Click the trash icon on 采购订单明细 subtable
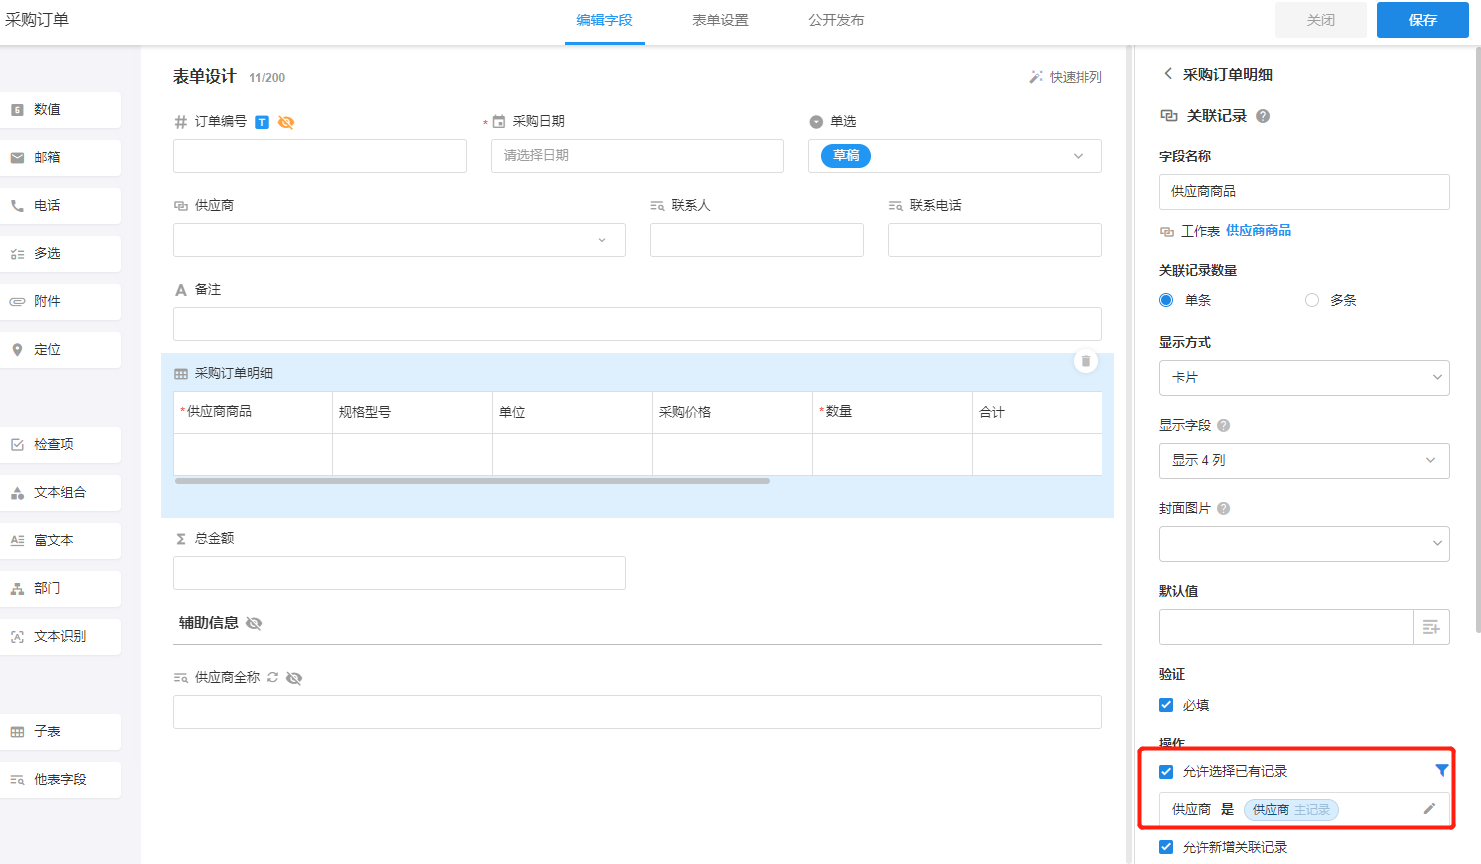This screenshot has width=1481, height=864. (x=1085, y=361)
